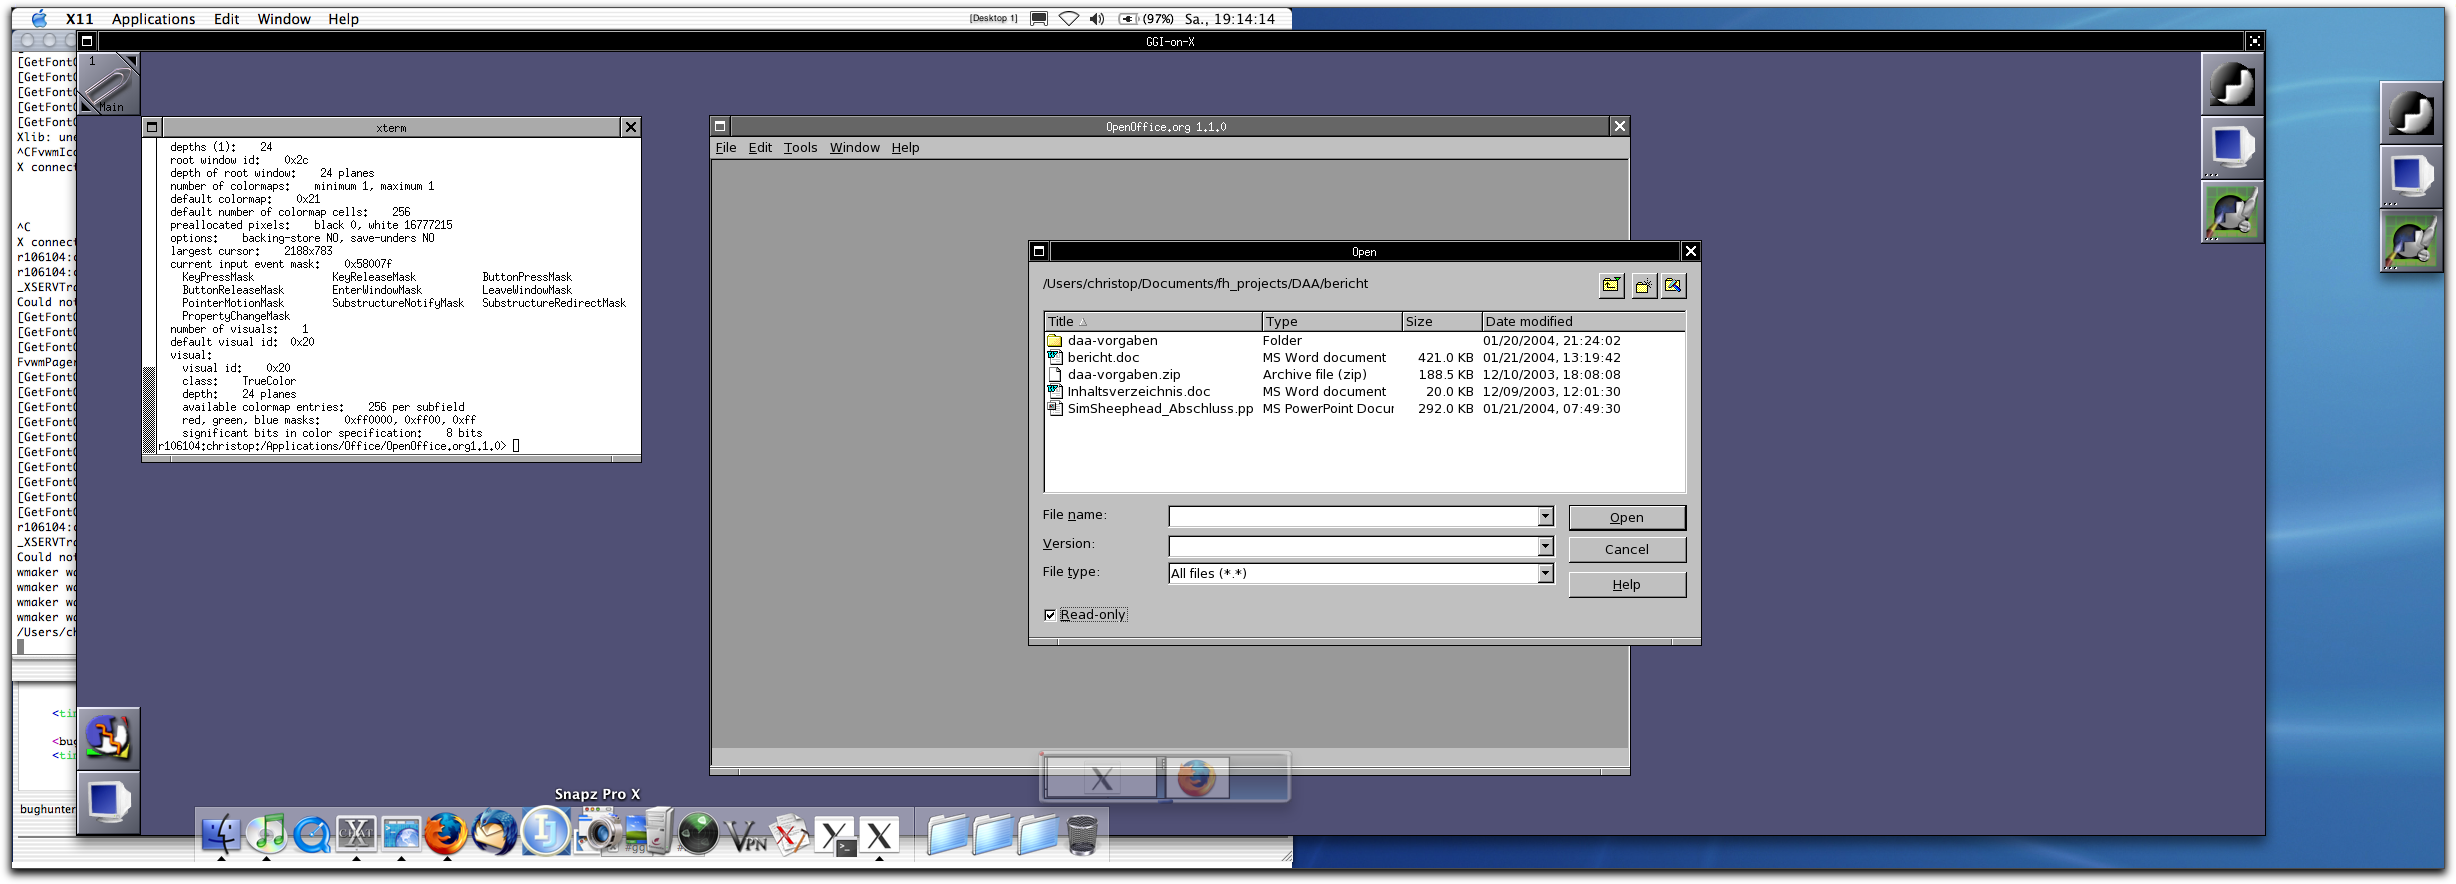Click the Default Directory icon in Open dialog

1673,286
